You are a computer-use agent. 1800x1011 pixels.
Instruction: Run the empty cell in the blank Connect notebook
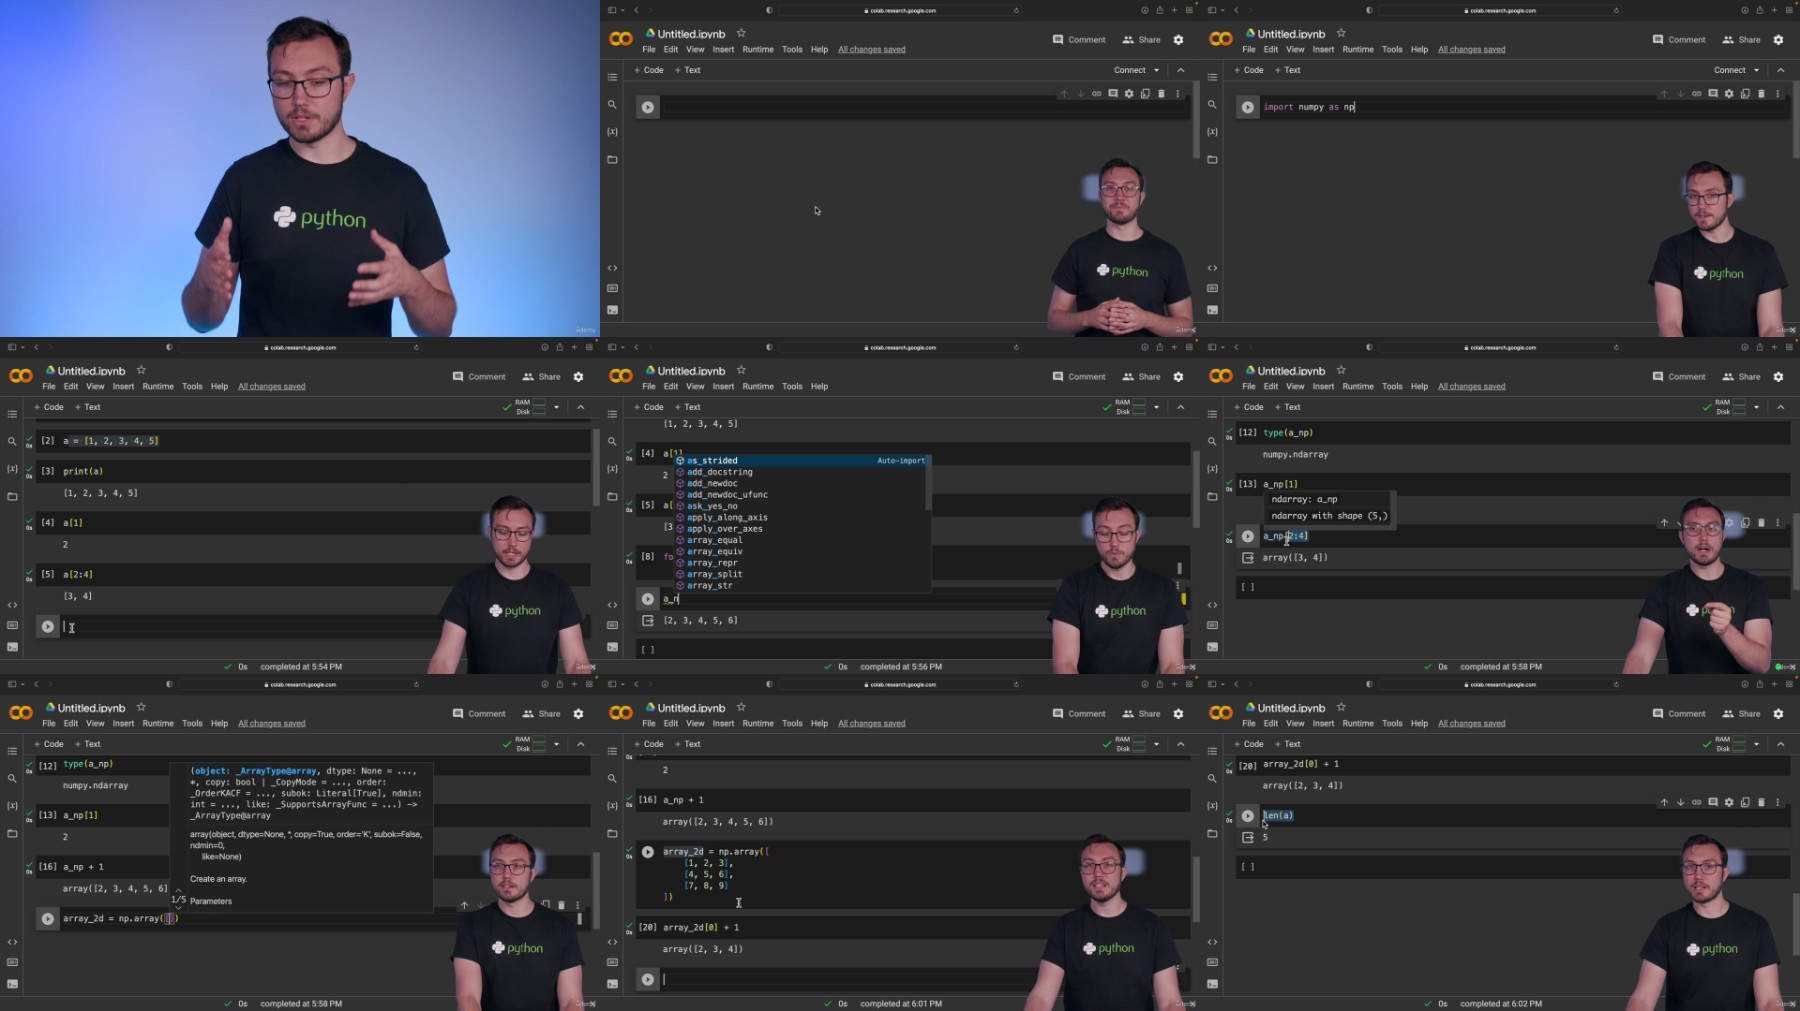pos(648,107)
